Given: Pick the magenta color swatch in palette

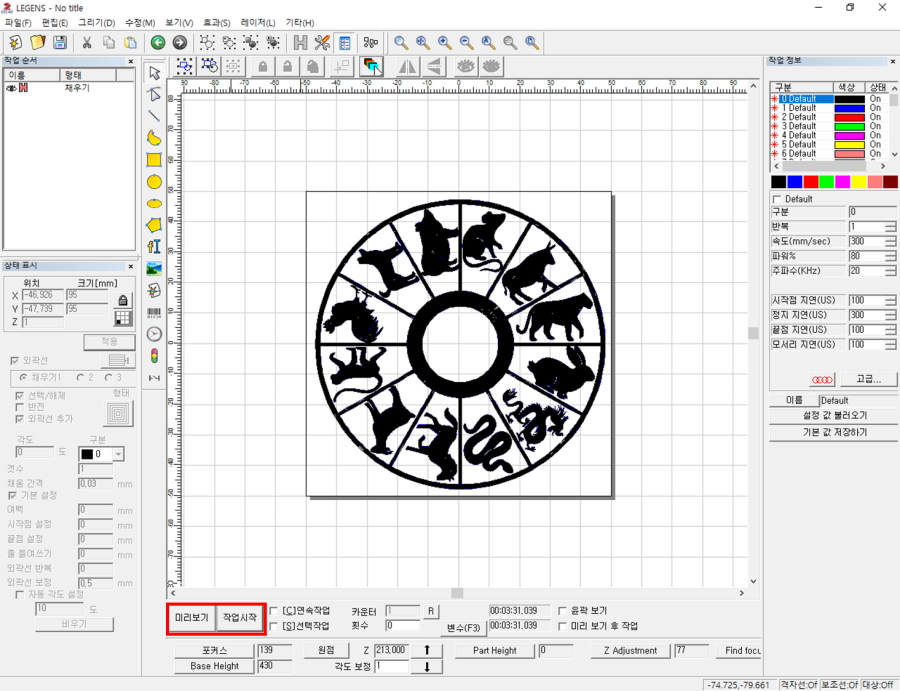Looking at the screenshot, I should point(842,182).
